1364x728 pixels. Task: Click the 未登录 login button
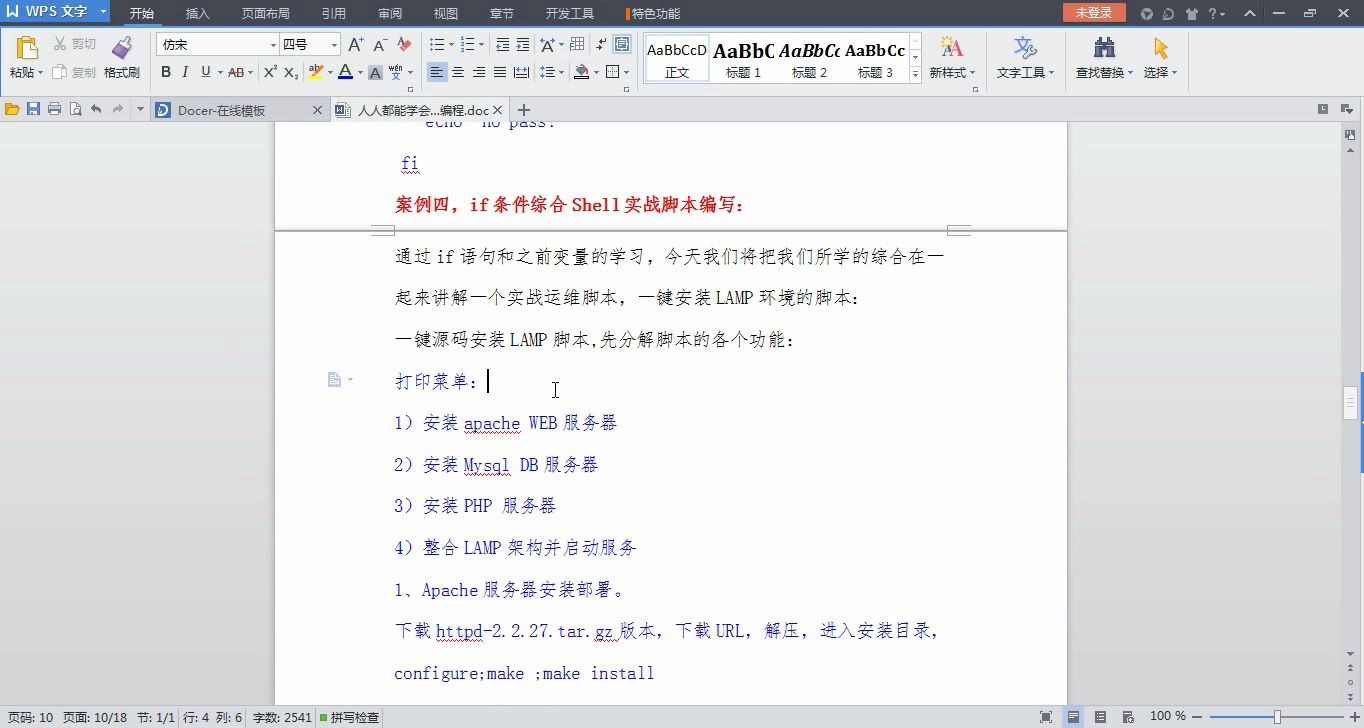pyautogui.click(x=1093, y=12)
